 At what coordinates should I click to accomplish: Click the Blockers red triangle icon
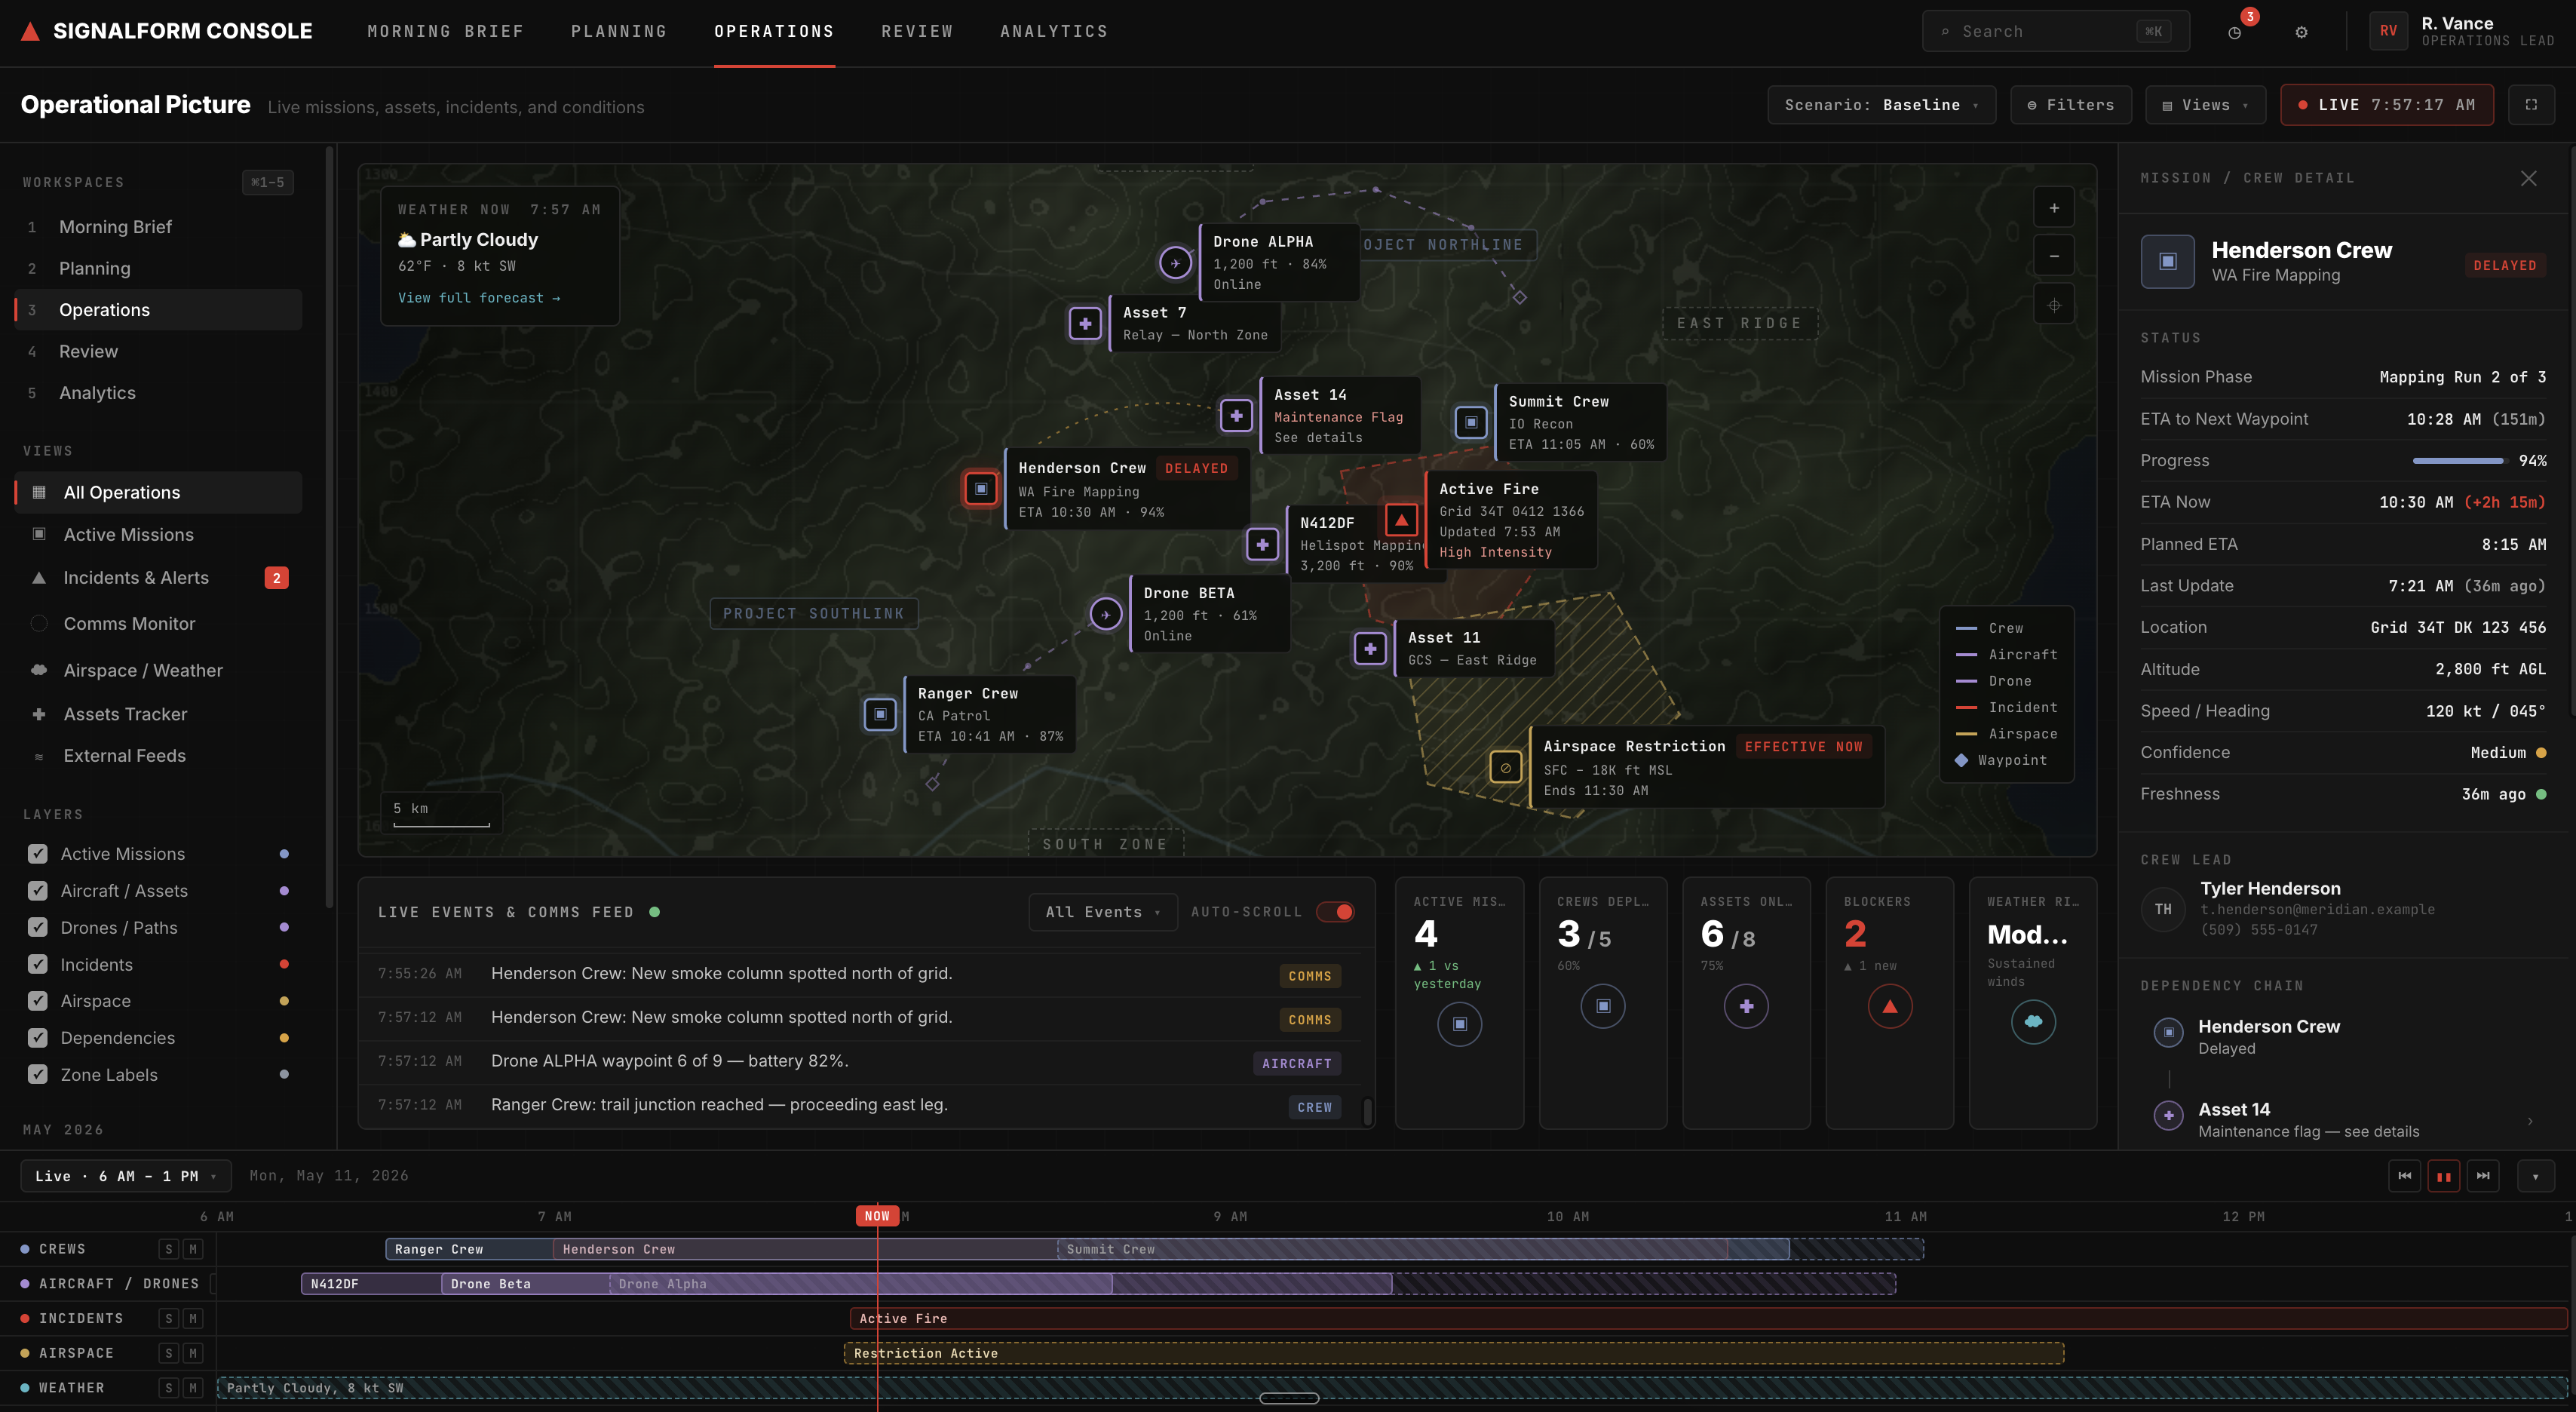click(x=1889, y=1006)
